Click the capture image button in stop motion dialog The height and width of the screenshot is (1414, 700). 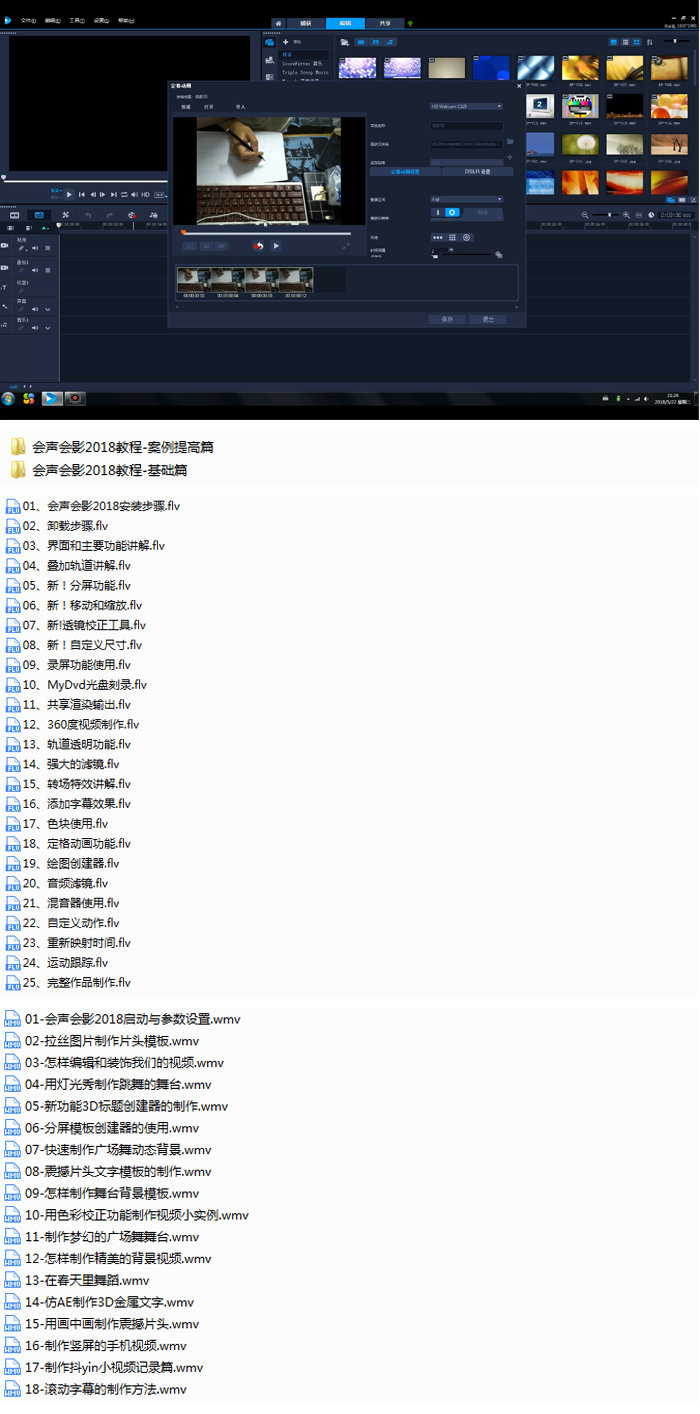258,246
